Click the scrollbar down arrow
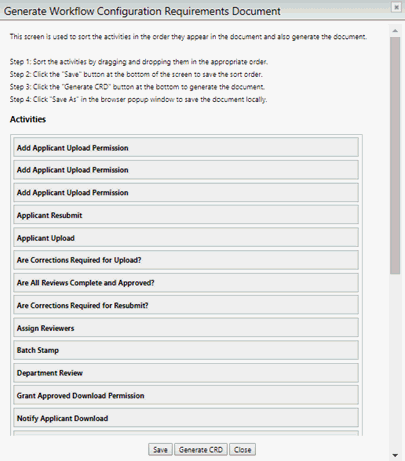Viewport: 405px width, 461px height. point(395,455)
